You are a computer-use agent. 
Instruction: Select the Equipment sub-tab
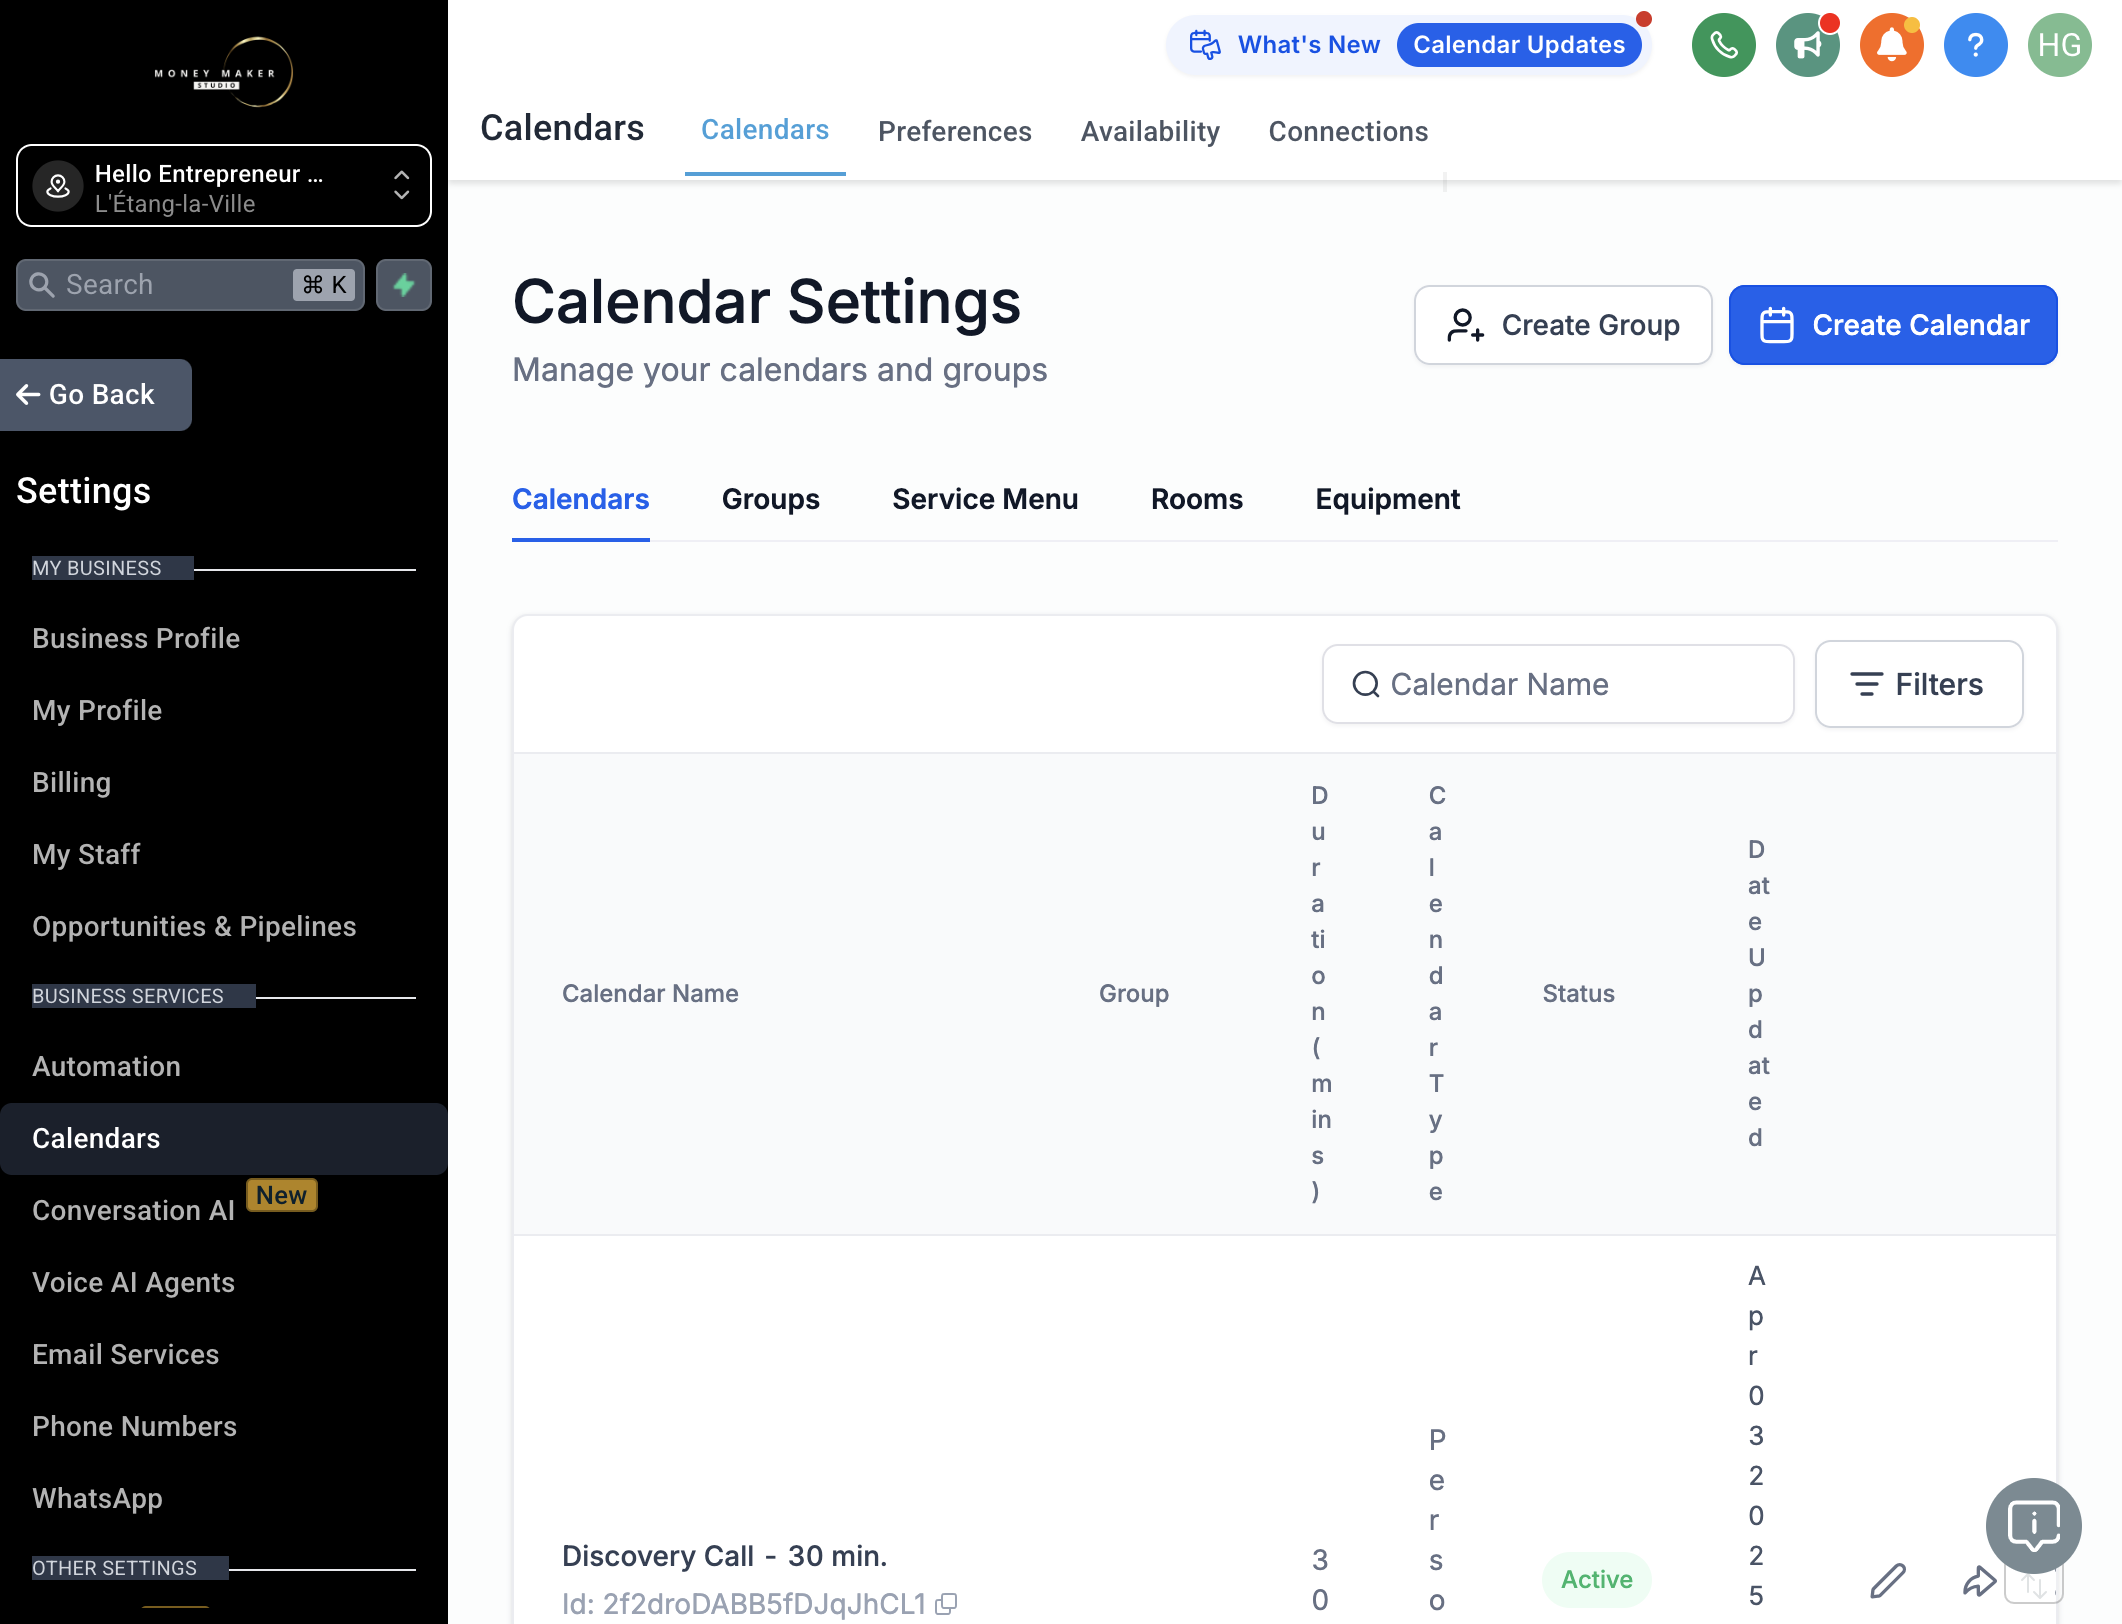pyautogui.click(x=1387, y=499)
